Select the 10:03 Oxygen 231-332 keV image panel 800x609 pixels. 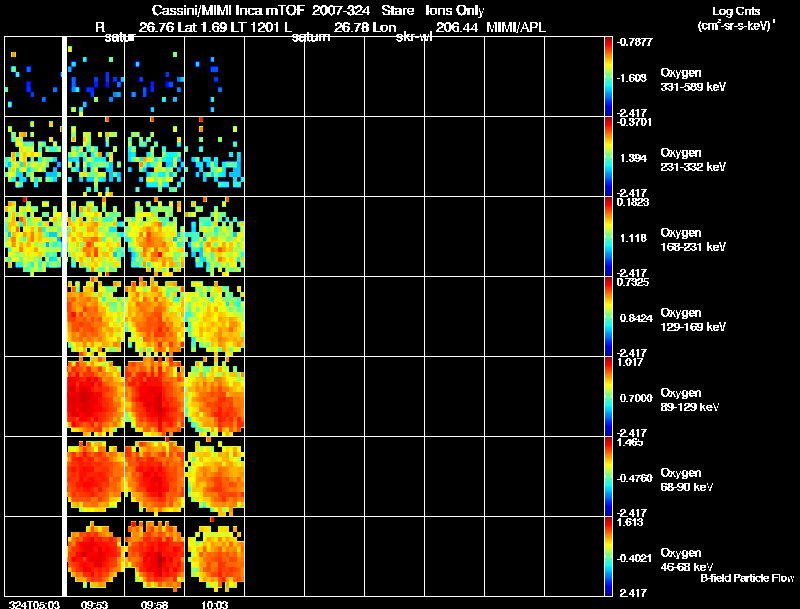pos(215,157)
